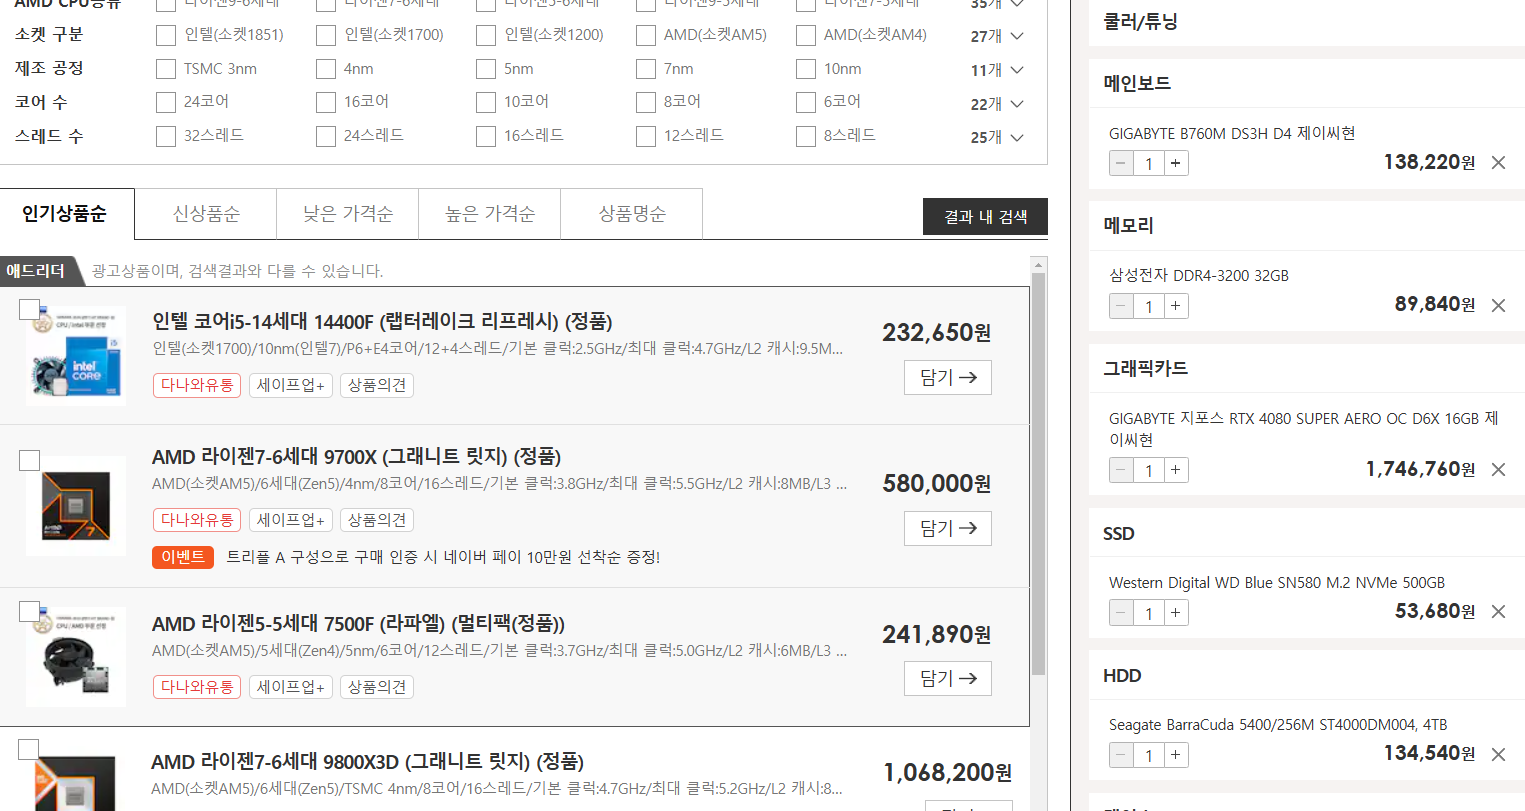The height and width of the screenshot is (811, 1525).
Task: Decrease quantity of WD Blue SN580 SSD
Action: (x=1121, y=613)
